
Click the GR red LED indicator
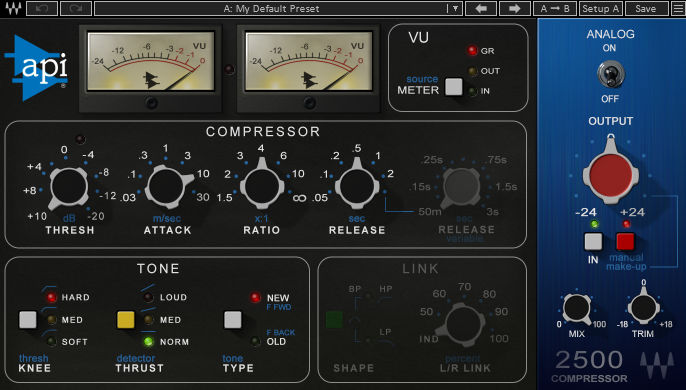[472, 51]
